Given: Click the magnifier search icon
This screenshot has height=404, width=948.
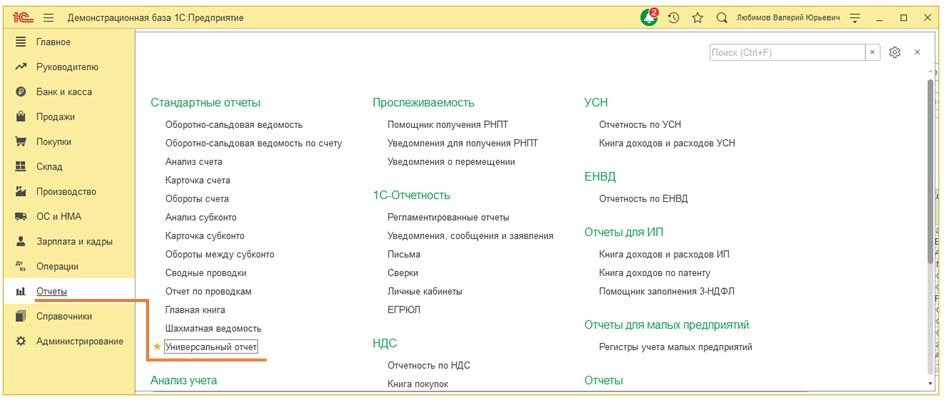Looking at the screenshot, I should pyautogui.click(x=721, y=18).
